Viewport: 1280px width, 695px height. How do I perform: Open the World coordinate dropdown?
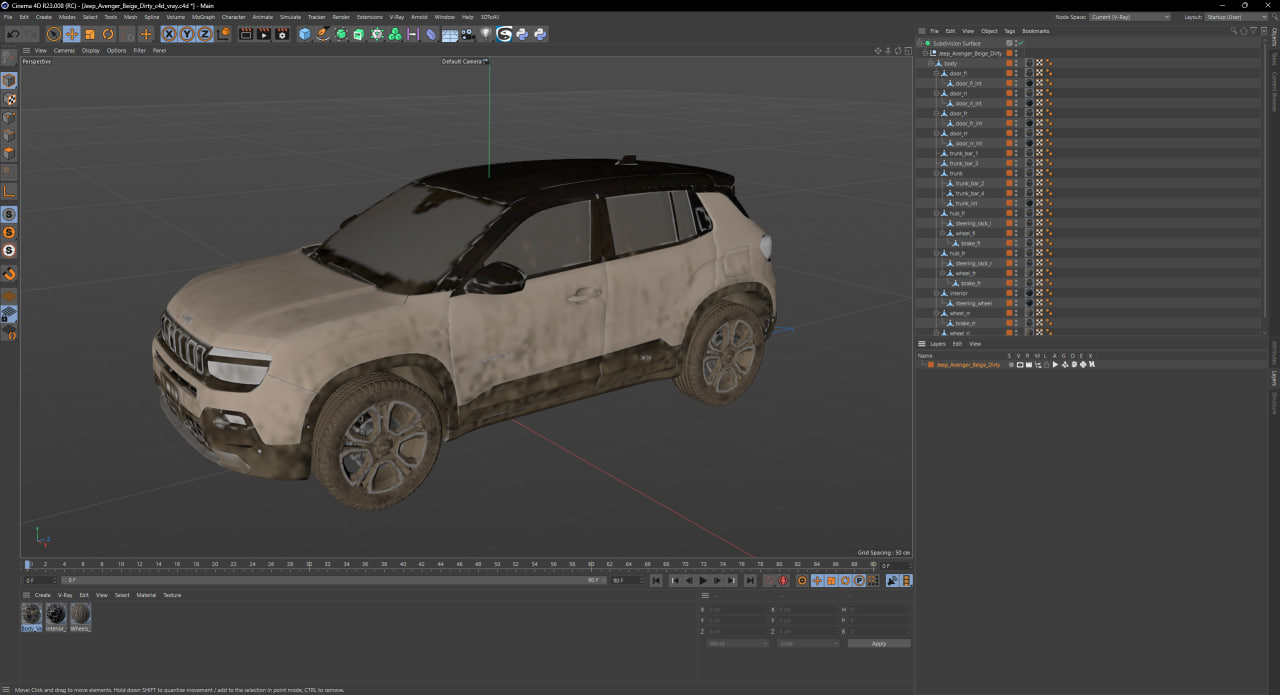(x=737, y=643)
